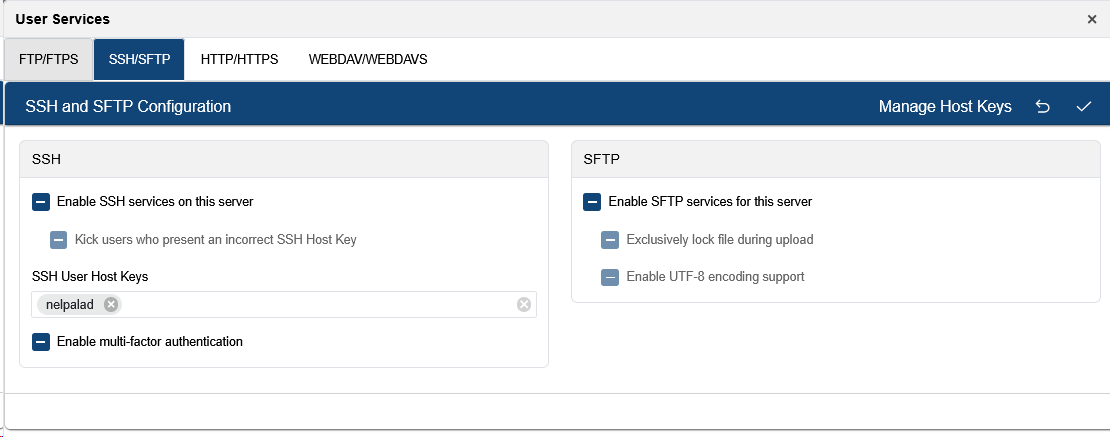Click the SFTP panel header
Screen dimensions: 1110x437
point(835,159)
